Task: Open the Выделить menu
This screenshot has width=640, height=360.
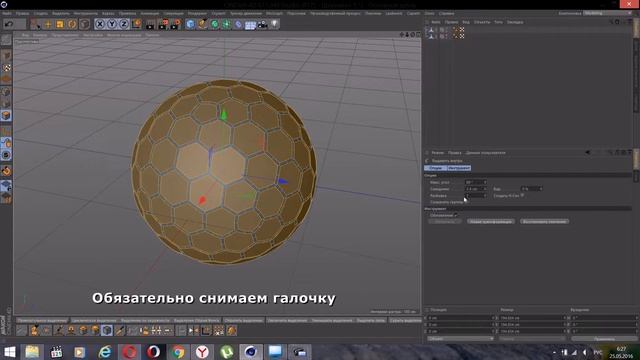Action: (60, 13)
